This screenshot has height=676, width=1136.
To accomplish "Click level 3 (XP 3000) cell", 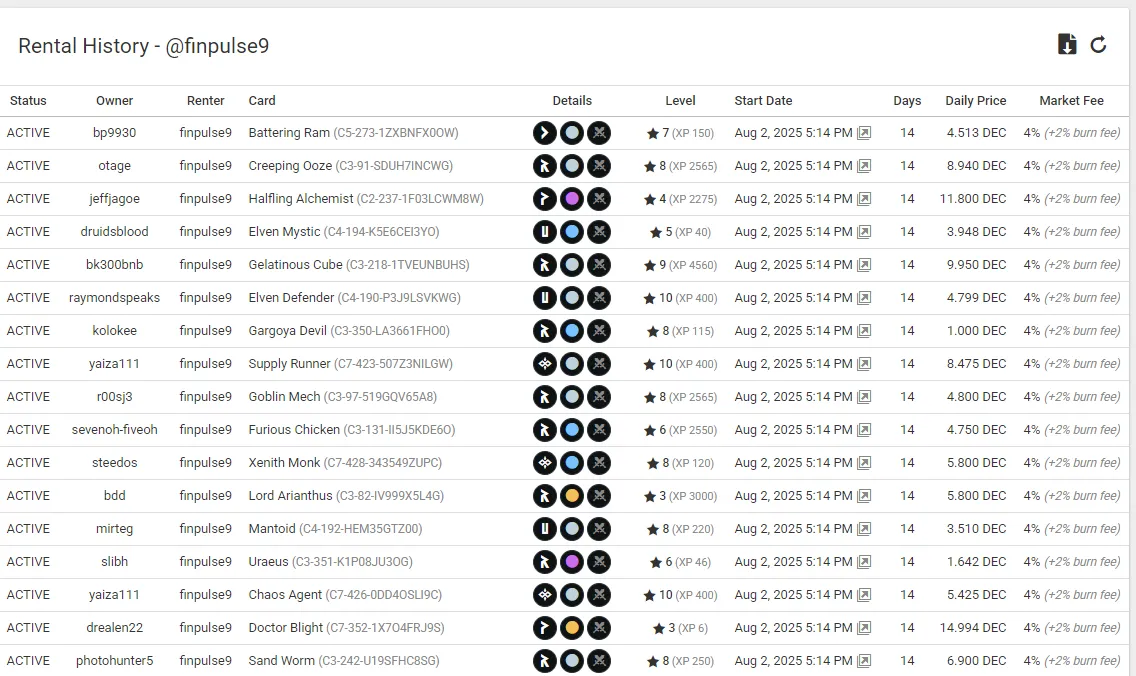I will point(680,496).
